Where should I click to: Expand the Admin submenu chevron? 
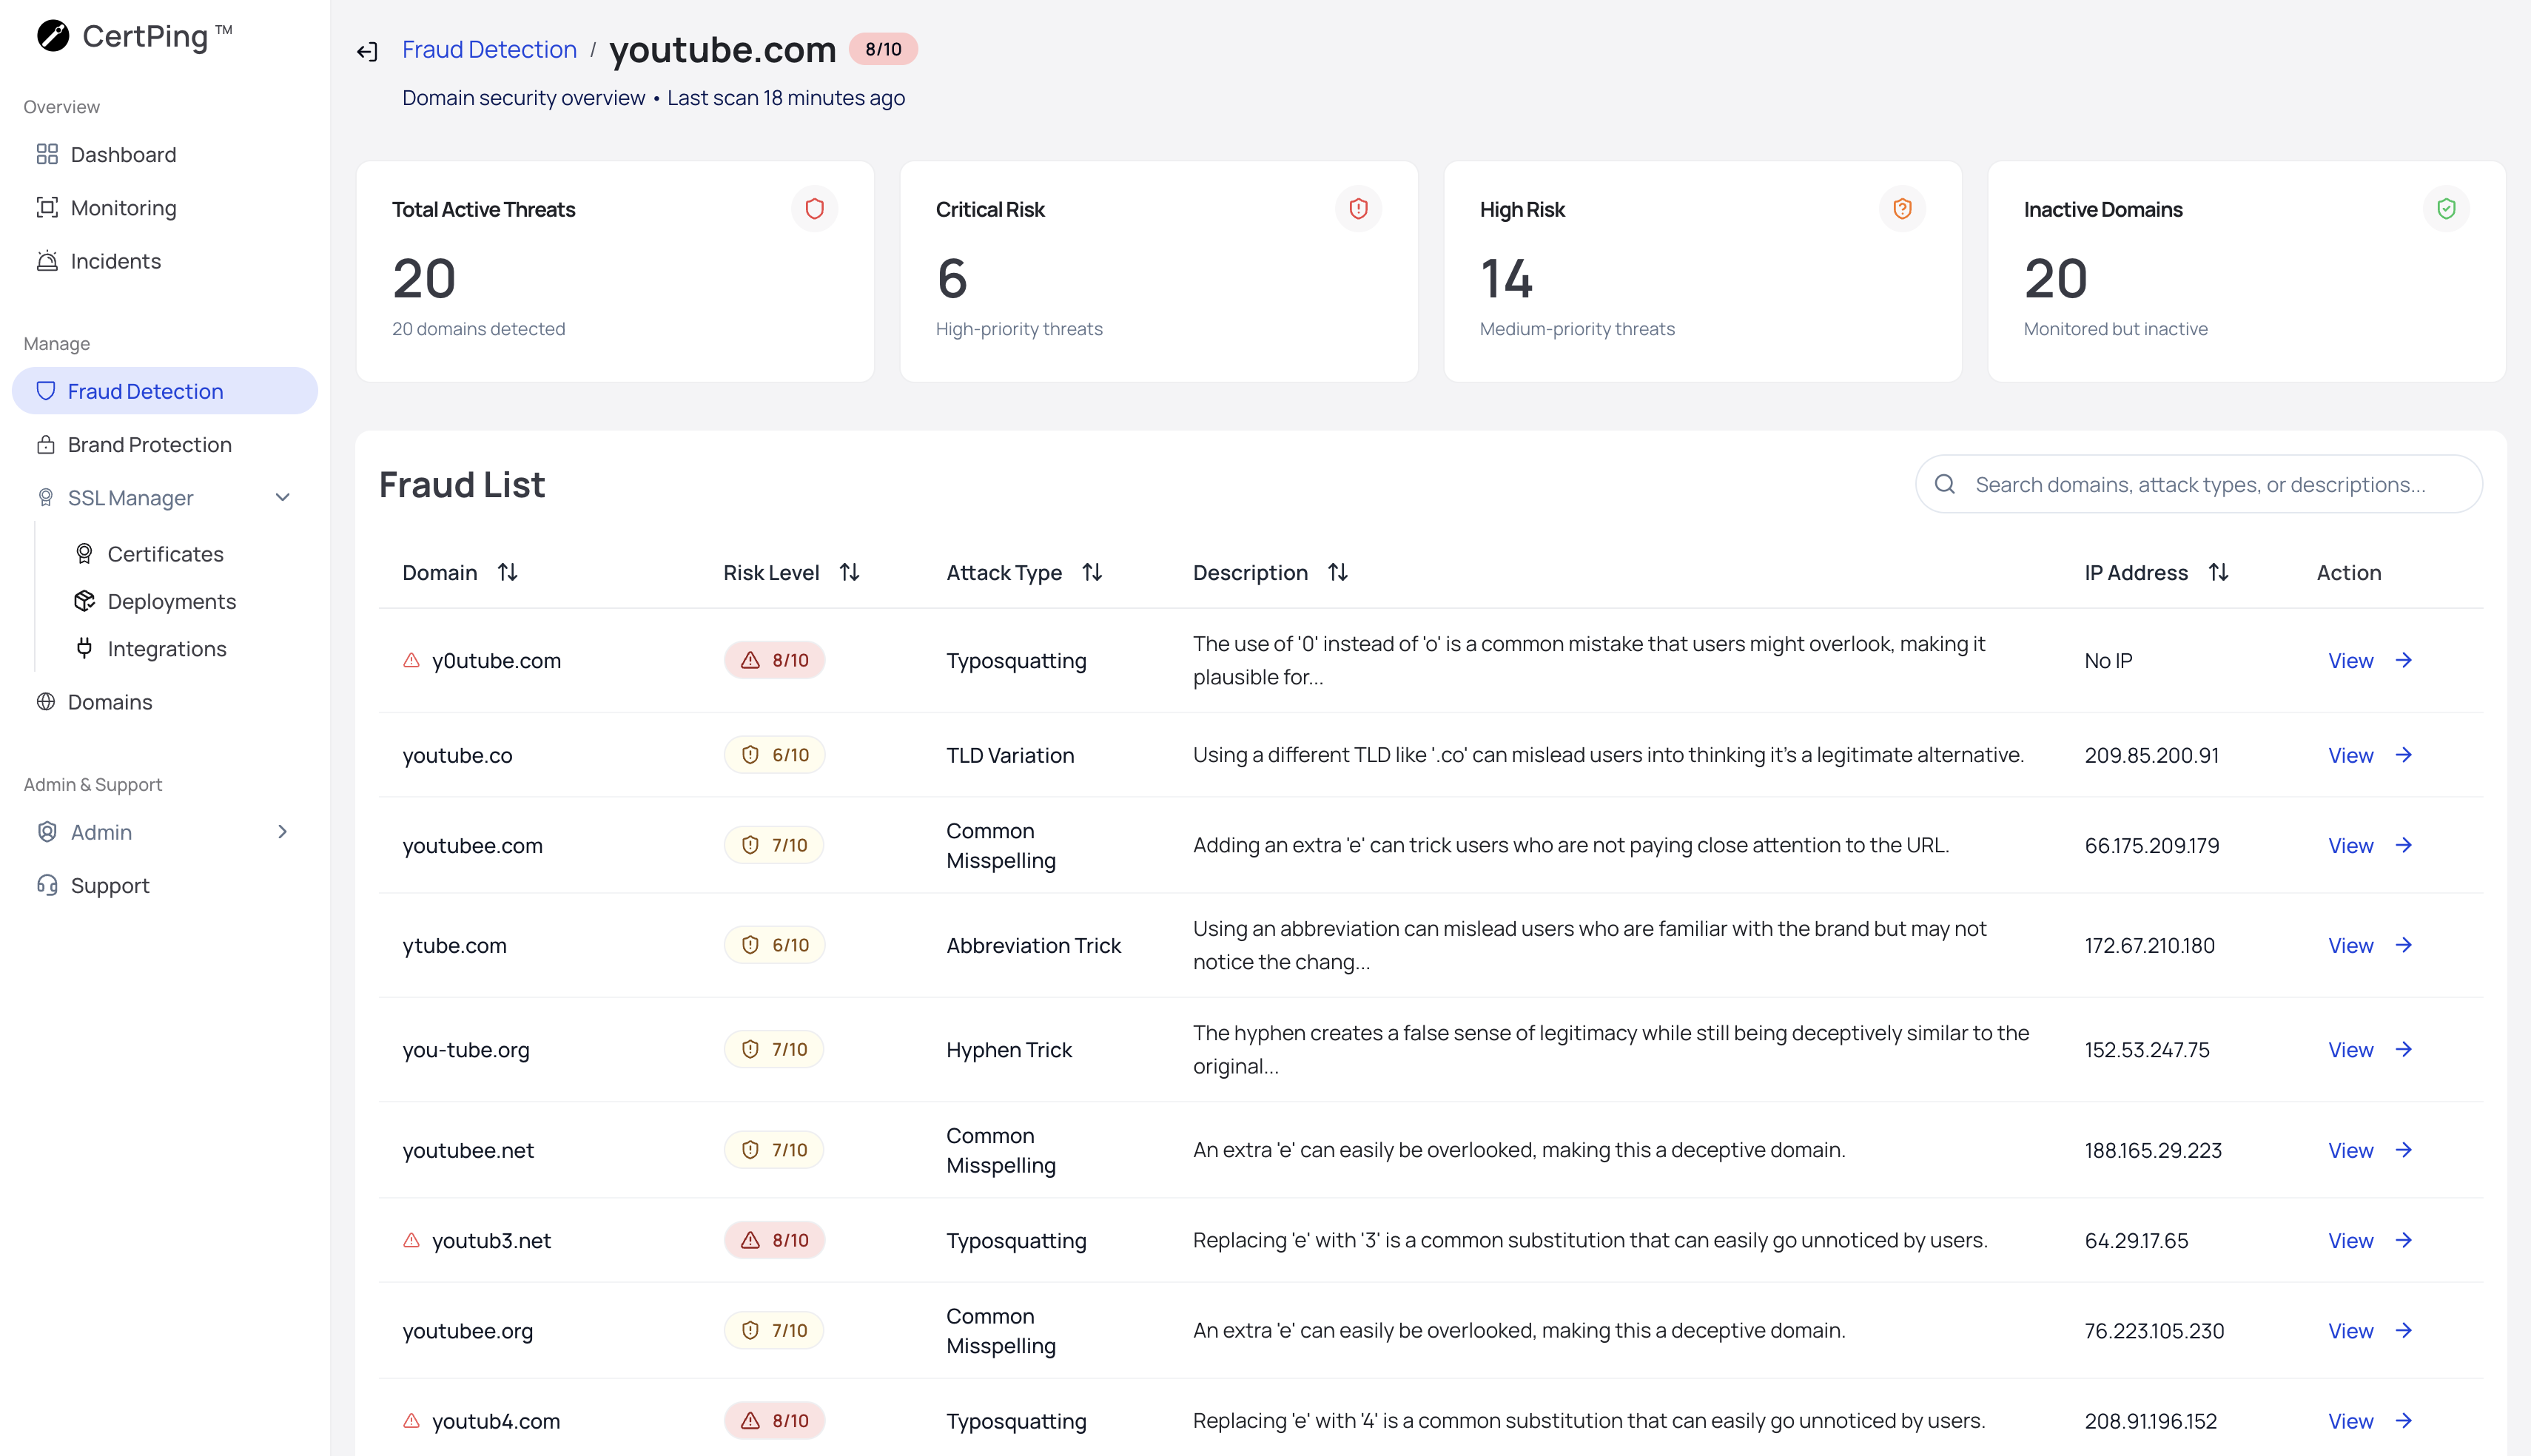coord(283,832)
